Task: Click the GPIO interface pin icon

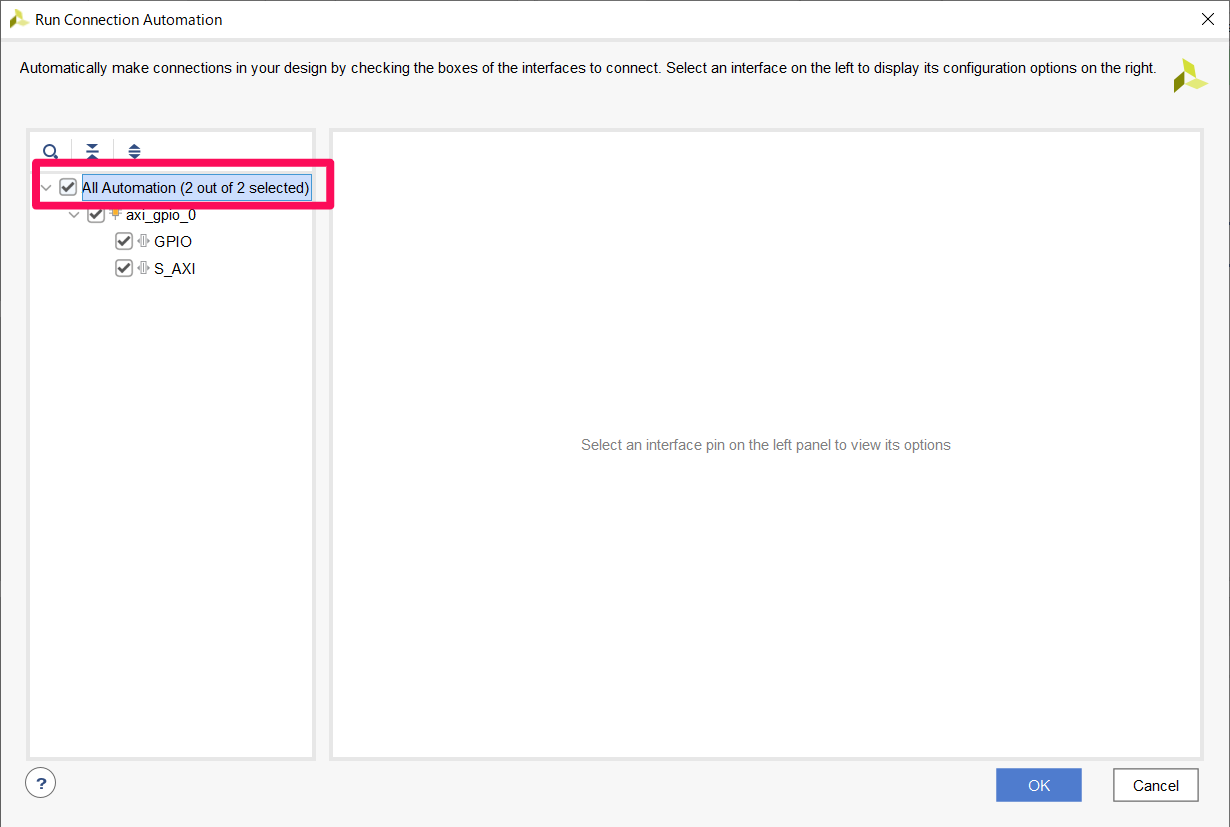Action: pyautogui.click(x=143, y=241)
